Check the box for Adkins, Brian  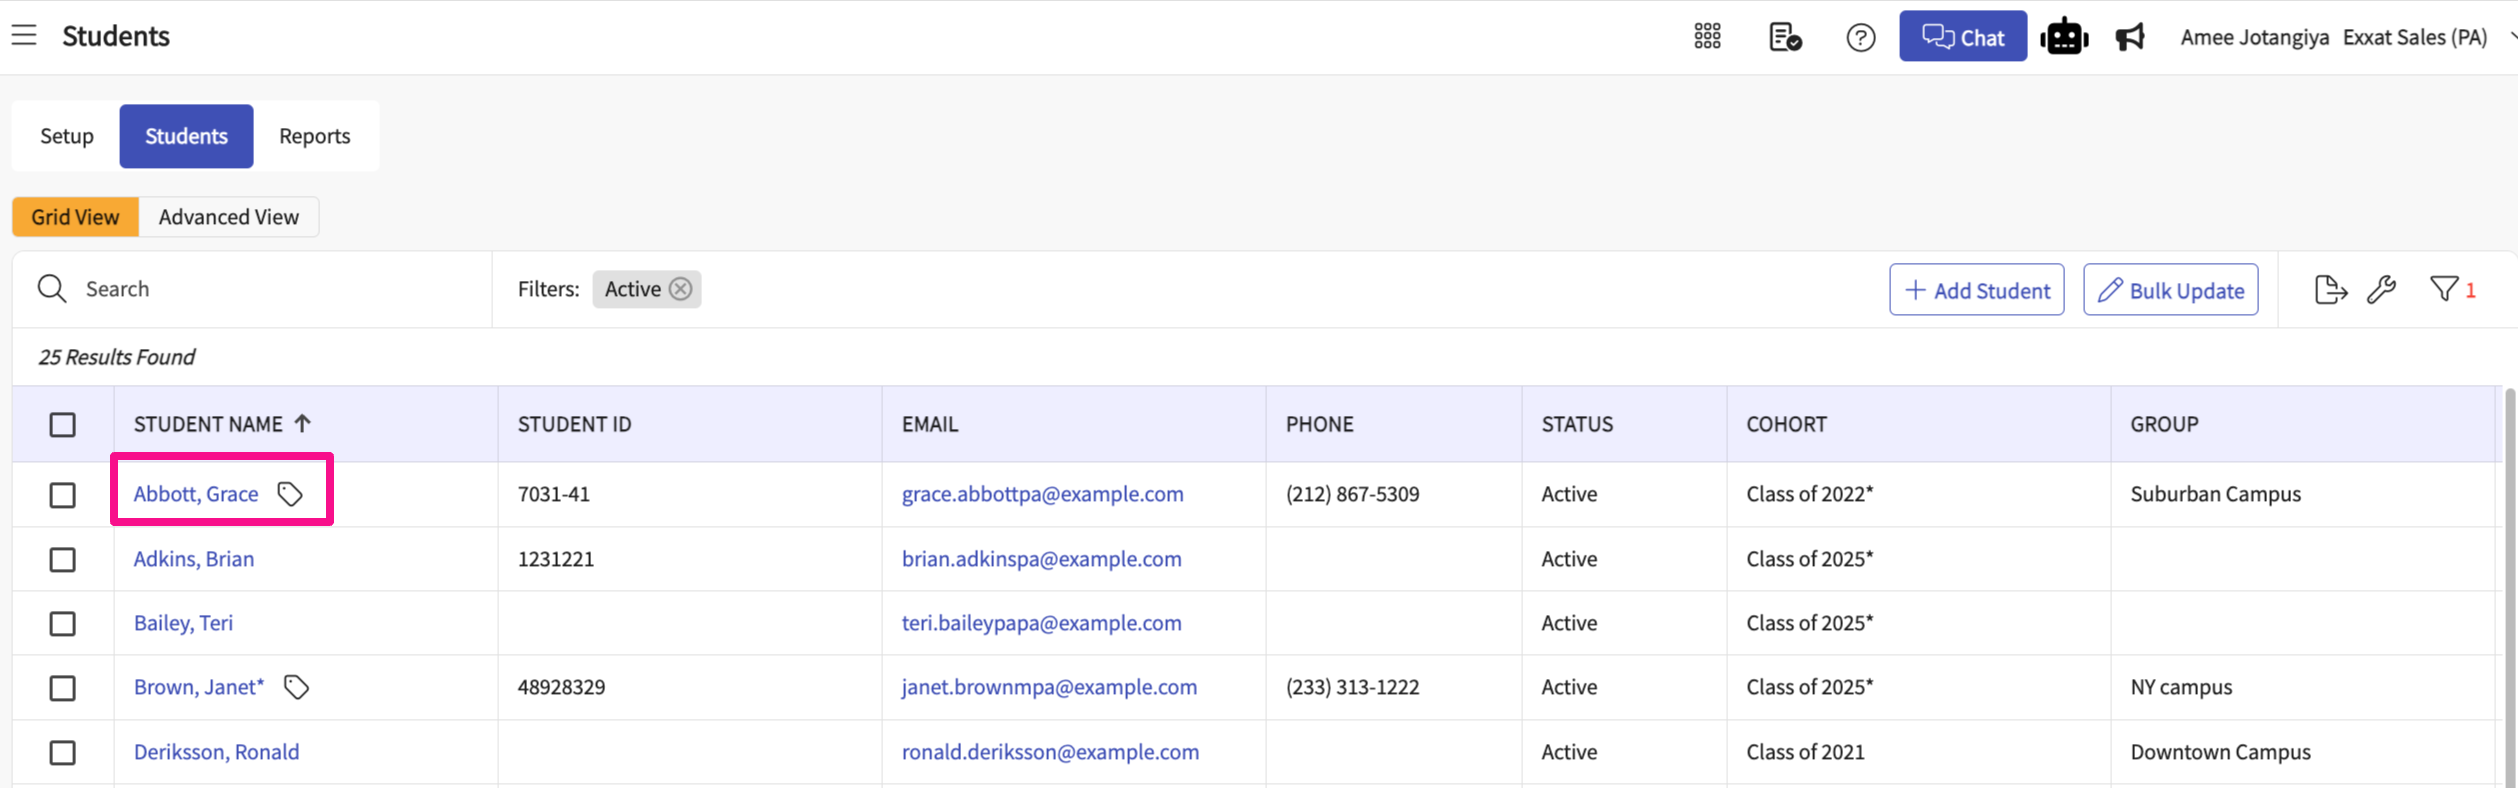coord(63,560)
